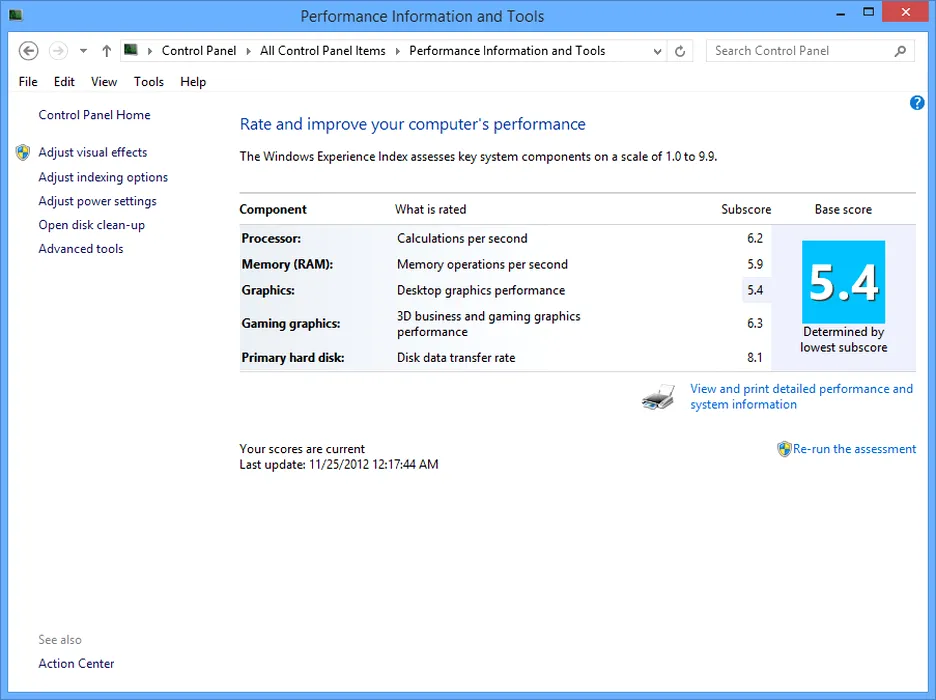This screenshot has width=936, height=700.
Task: Click shield icon beside Adjust visual effects
Action: click(23, 153)
